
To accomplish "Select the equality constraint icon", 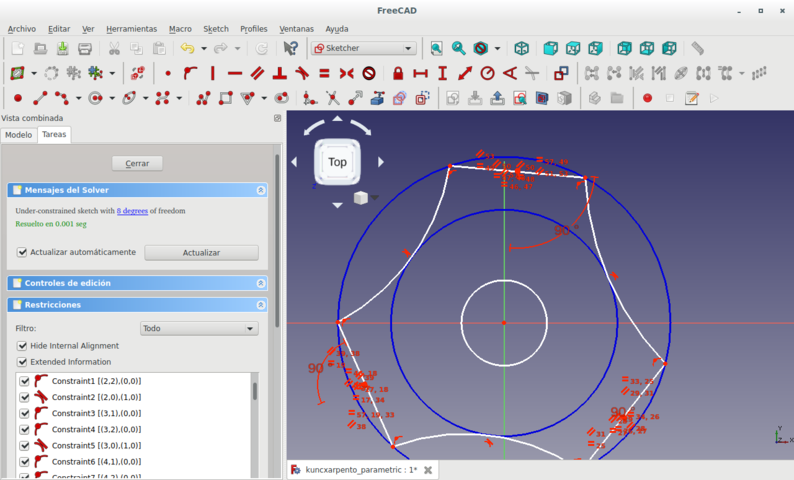I will [x=324, y=73].
